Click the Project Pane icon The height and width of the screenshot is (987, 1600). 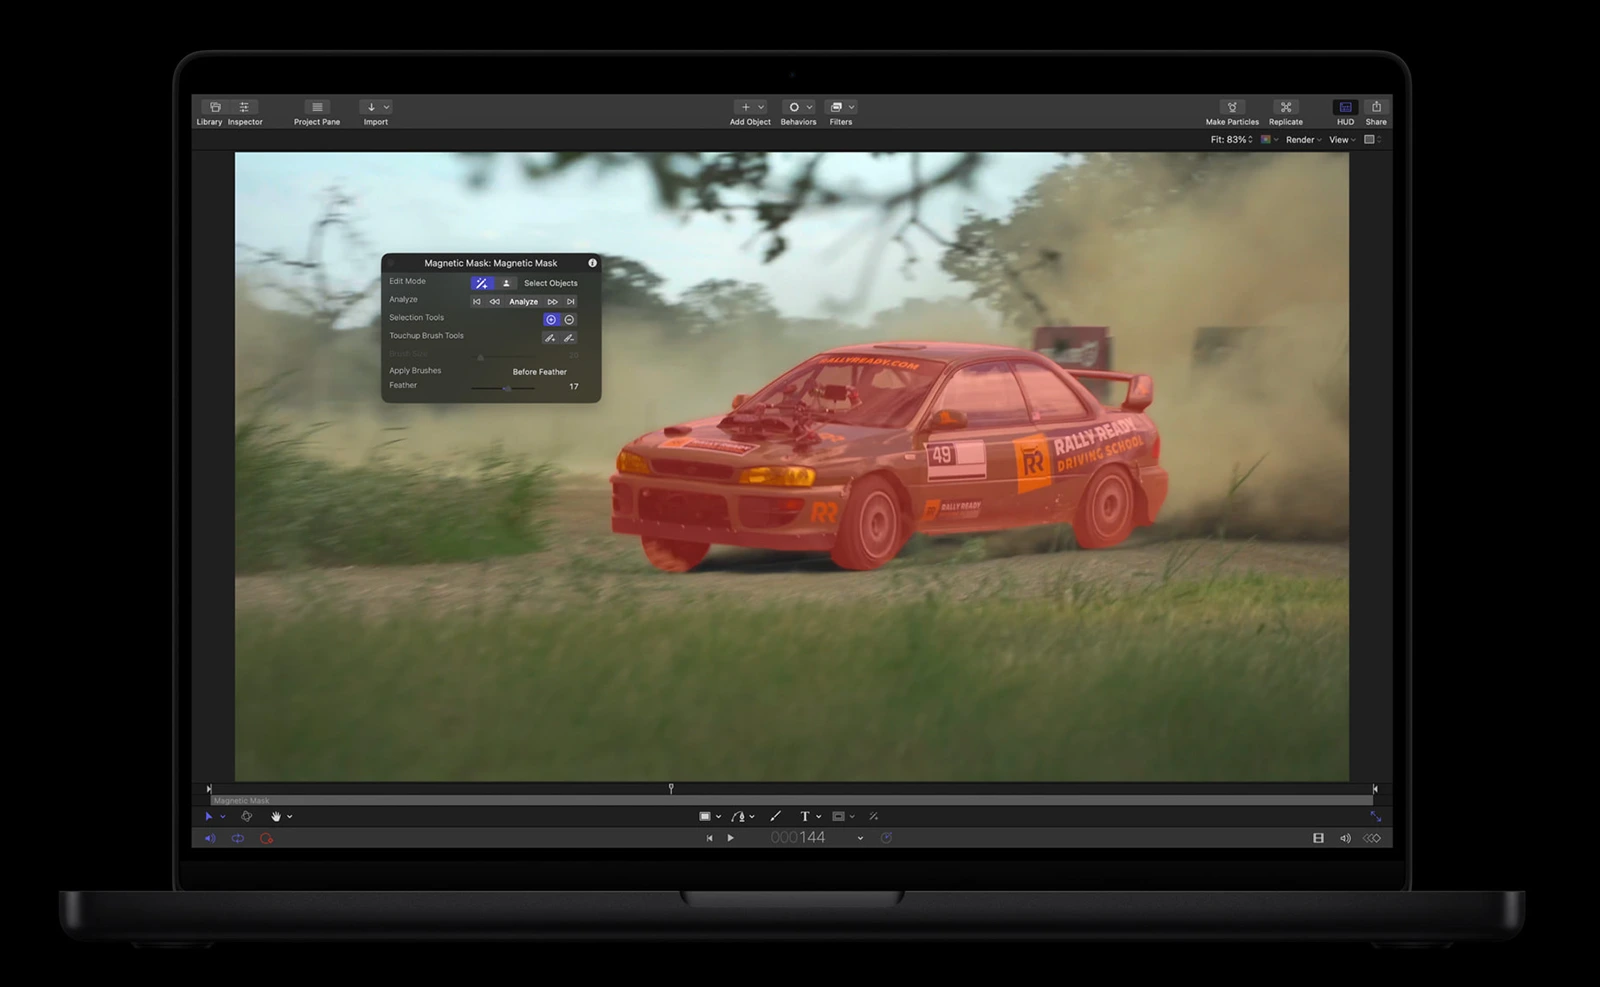[315, 107]
